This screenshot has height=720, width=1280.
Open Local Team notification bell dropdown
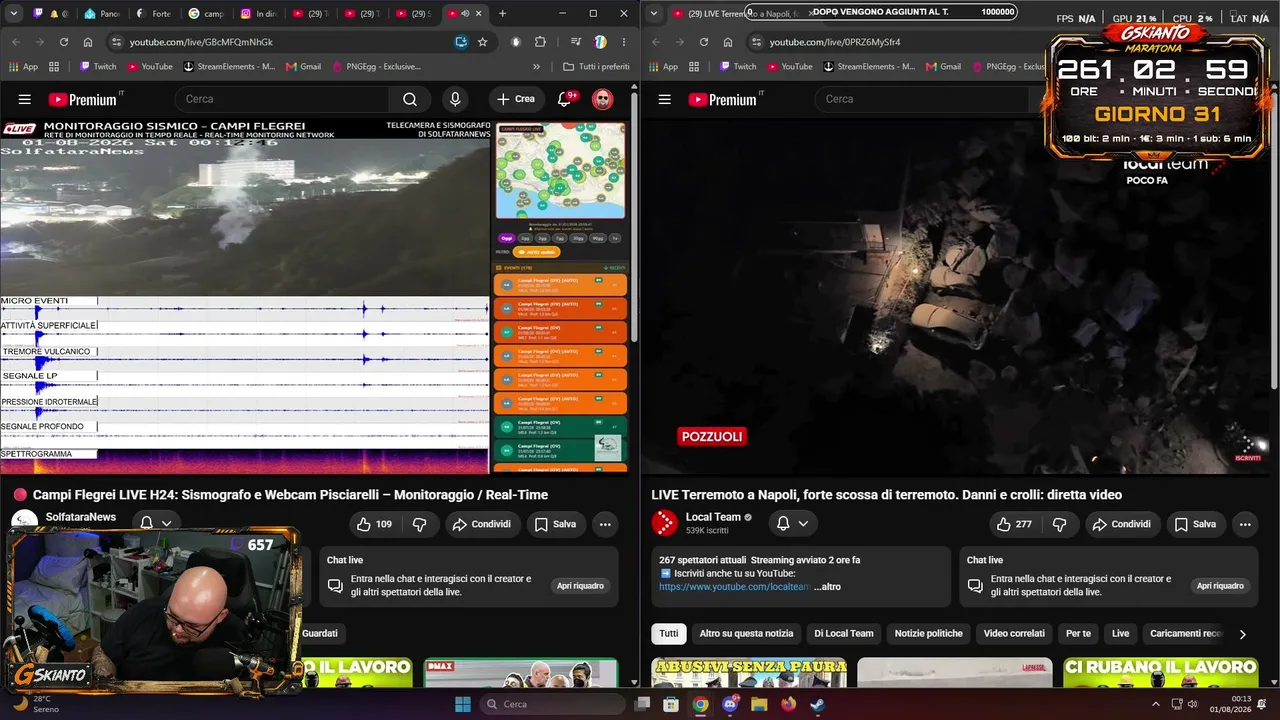click(x=793, y=523)
